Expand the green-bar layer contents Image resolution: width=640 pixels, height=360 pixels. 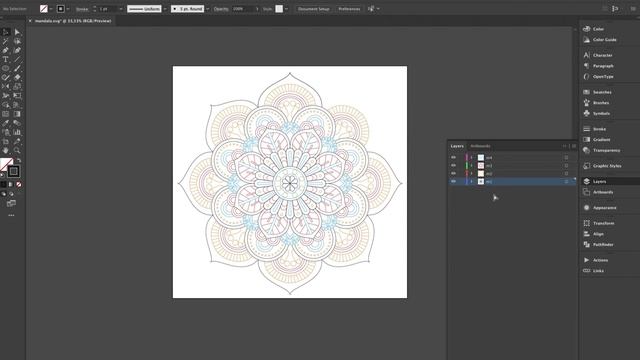pyautogui.click(x=471, y=165)
